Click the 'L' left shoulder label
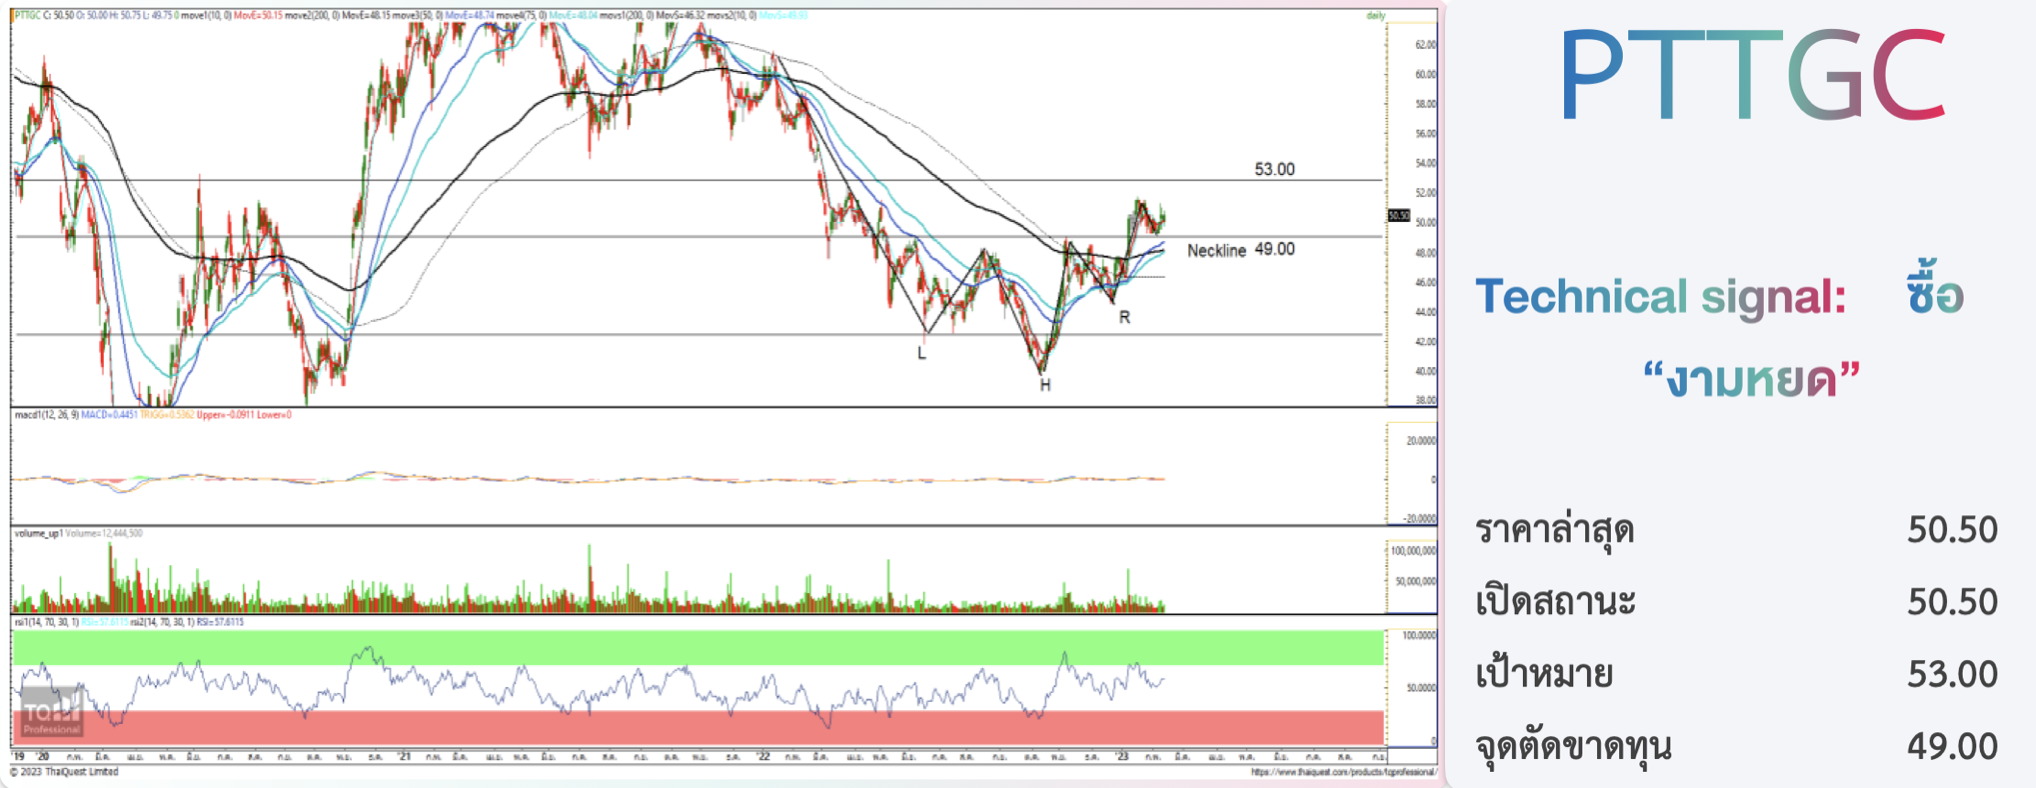This screenshot has width=2036, height=788. tap(922, 353)
